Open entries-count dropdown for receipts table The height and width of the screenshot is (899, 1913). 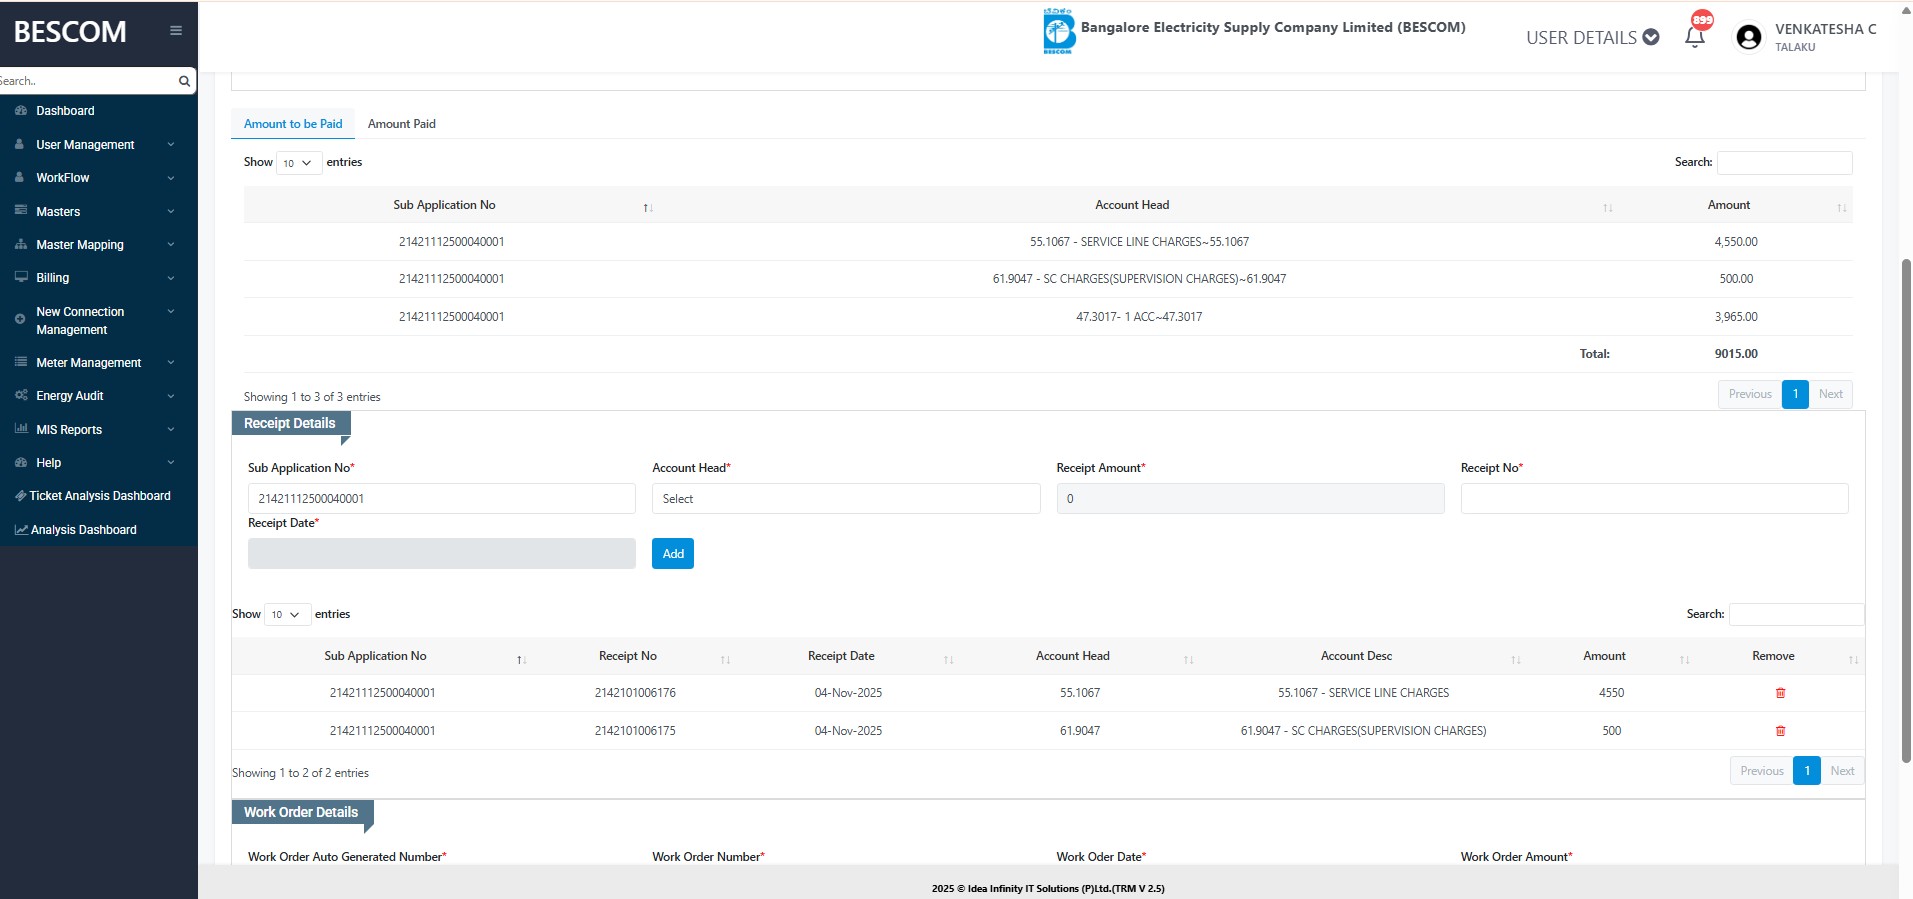tap(287, 614)
